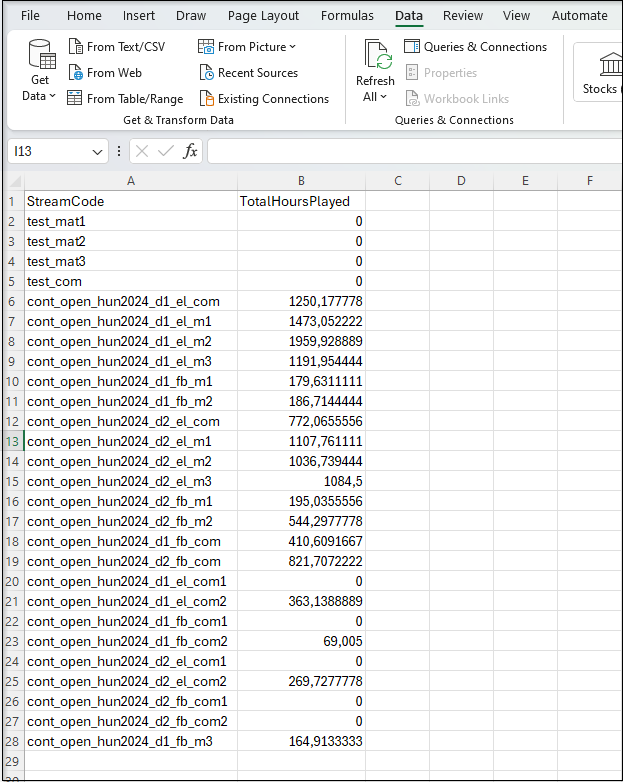Open Existing Connections
This screenshot has height=782, width=623.
(264, 99)
